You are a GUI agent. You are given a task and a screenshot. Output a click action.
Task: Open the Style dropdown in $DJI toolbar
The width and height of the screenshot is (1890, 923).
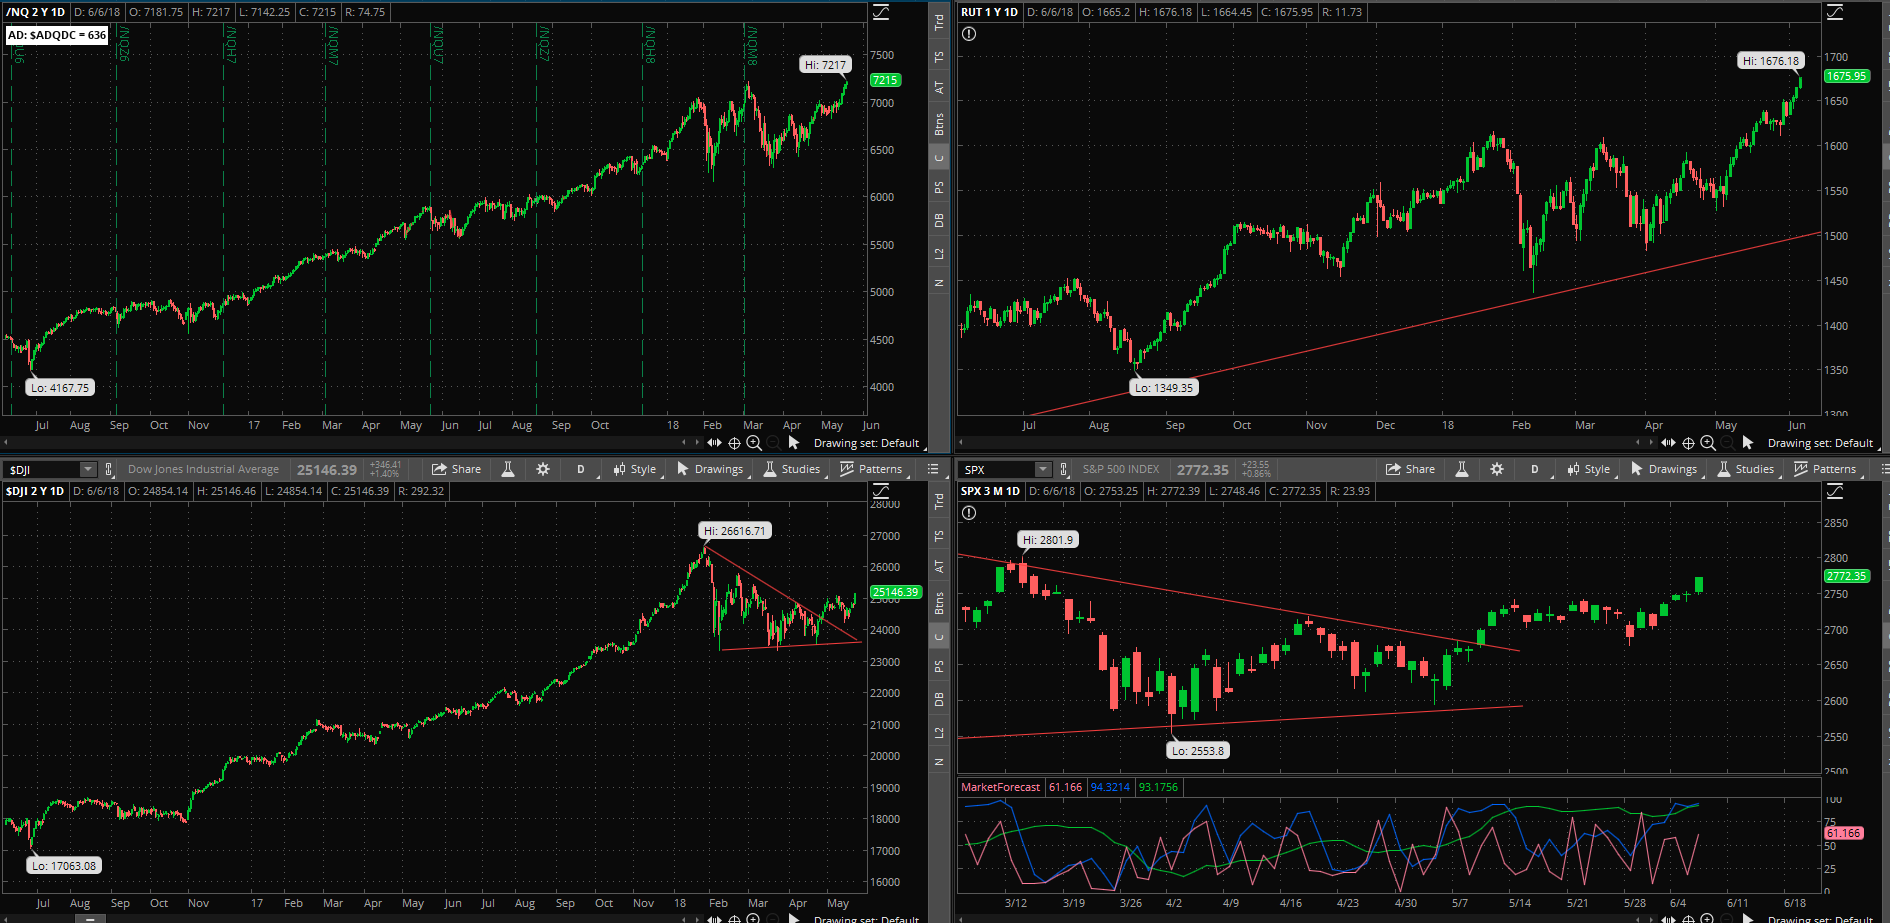tap(635, 469)
